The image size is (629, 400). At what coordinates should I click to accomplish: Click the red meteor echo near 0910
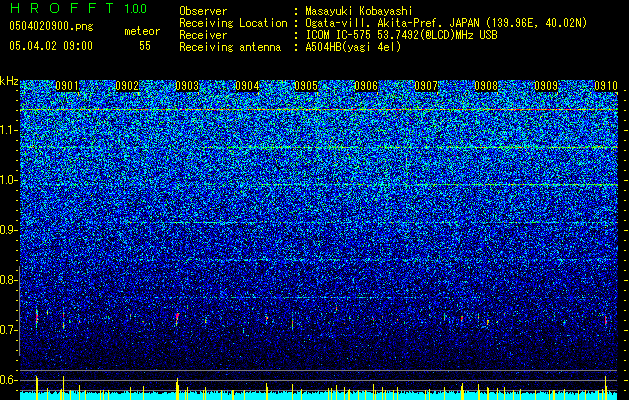point(605,320)
